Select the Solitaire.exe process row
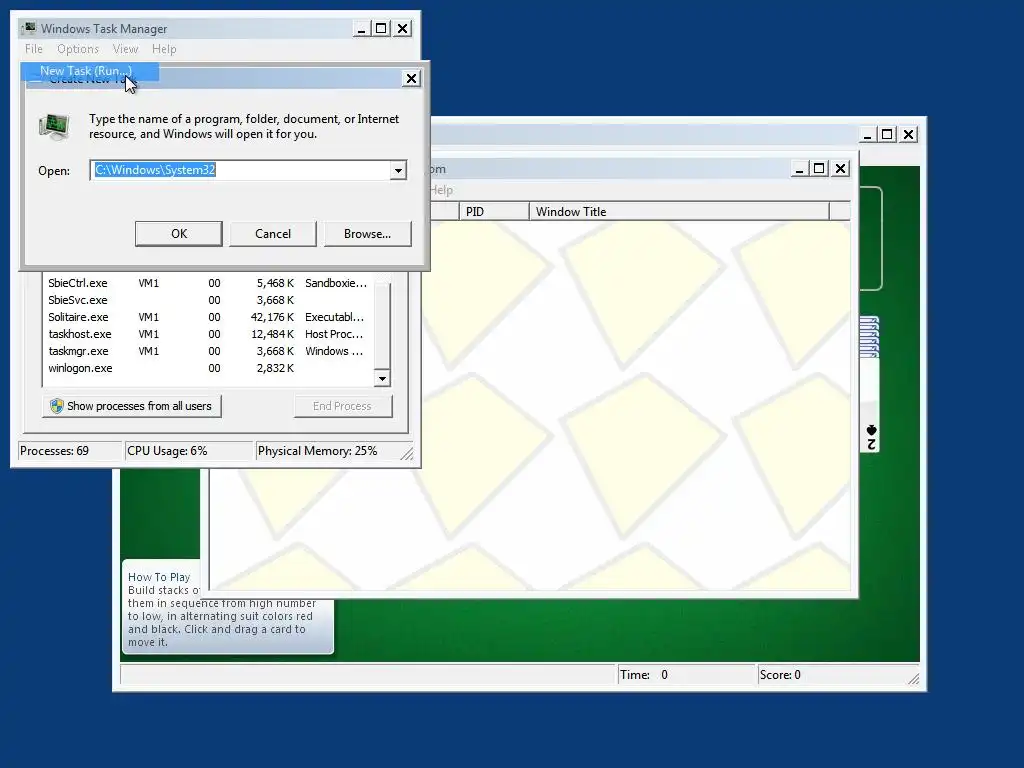 (208, 317)
